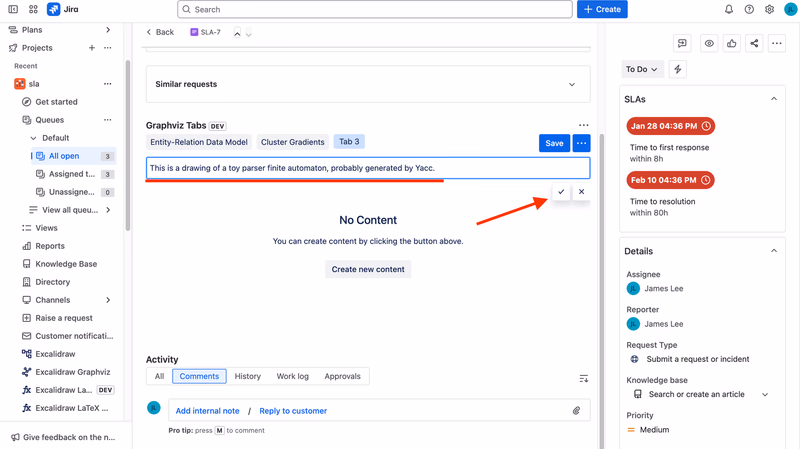Open the settings gear icon

coord(769,9)
